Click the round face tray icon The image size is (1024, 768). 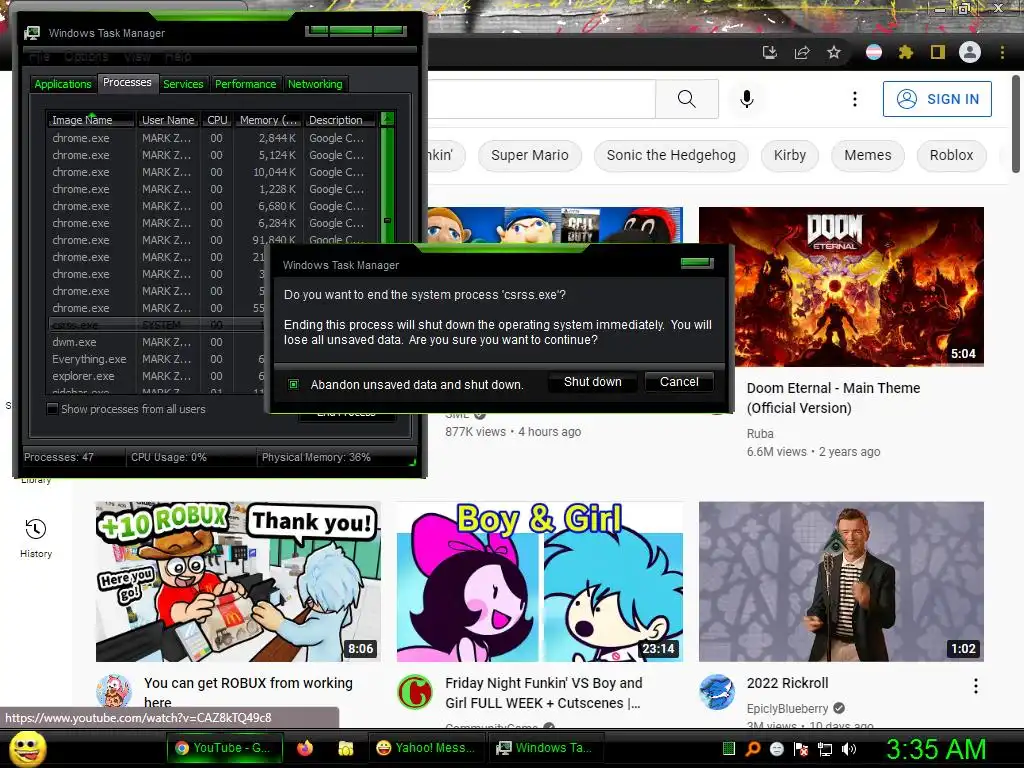776,748
